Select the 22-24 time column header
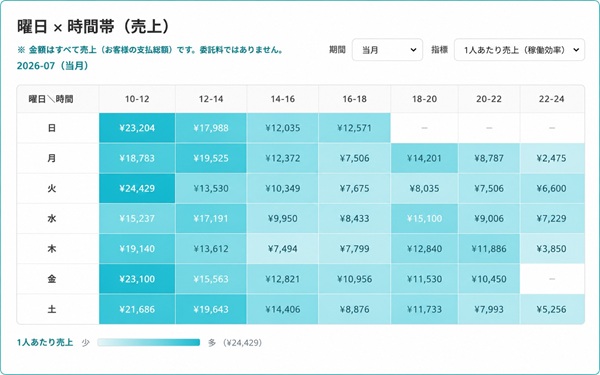 click(x=552, y=99)
